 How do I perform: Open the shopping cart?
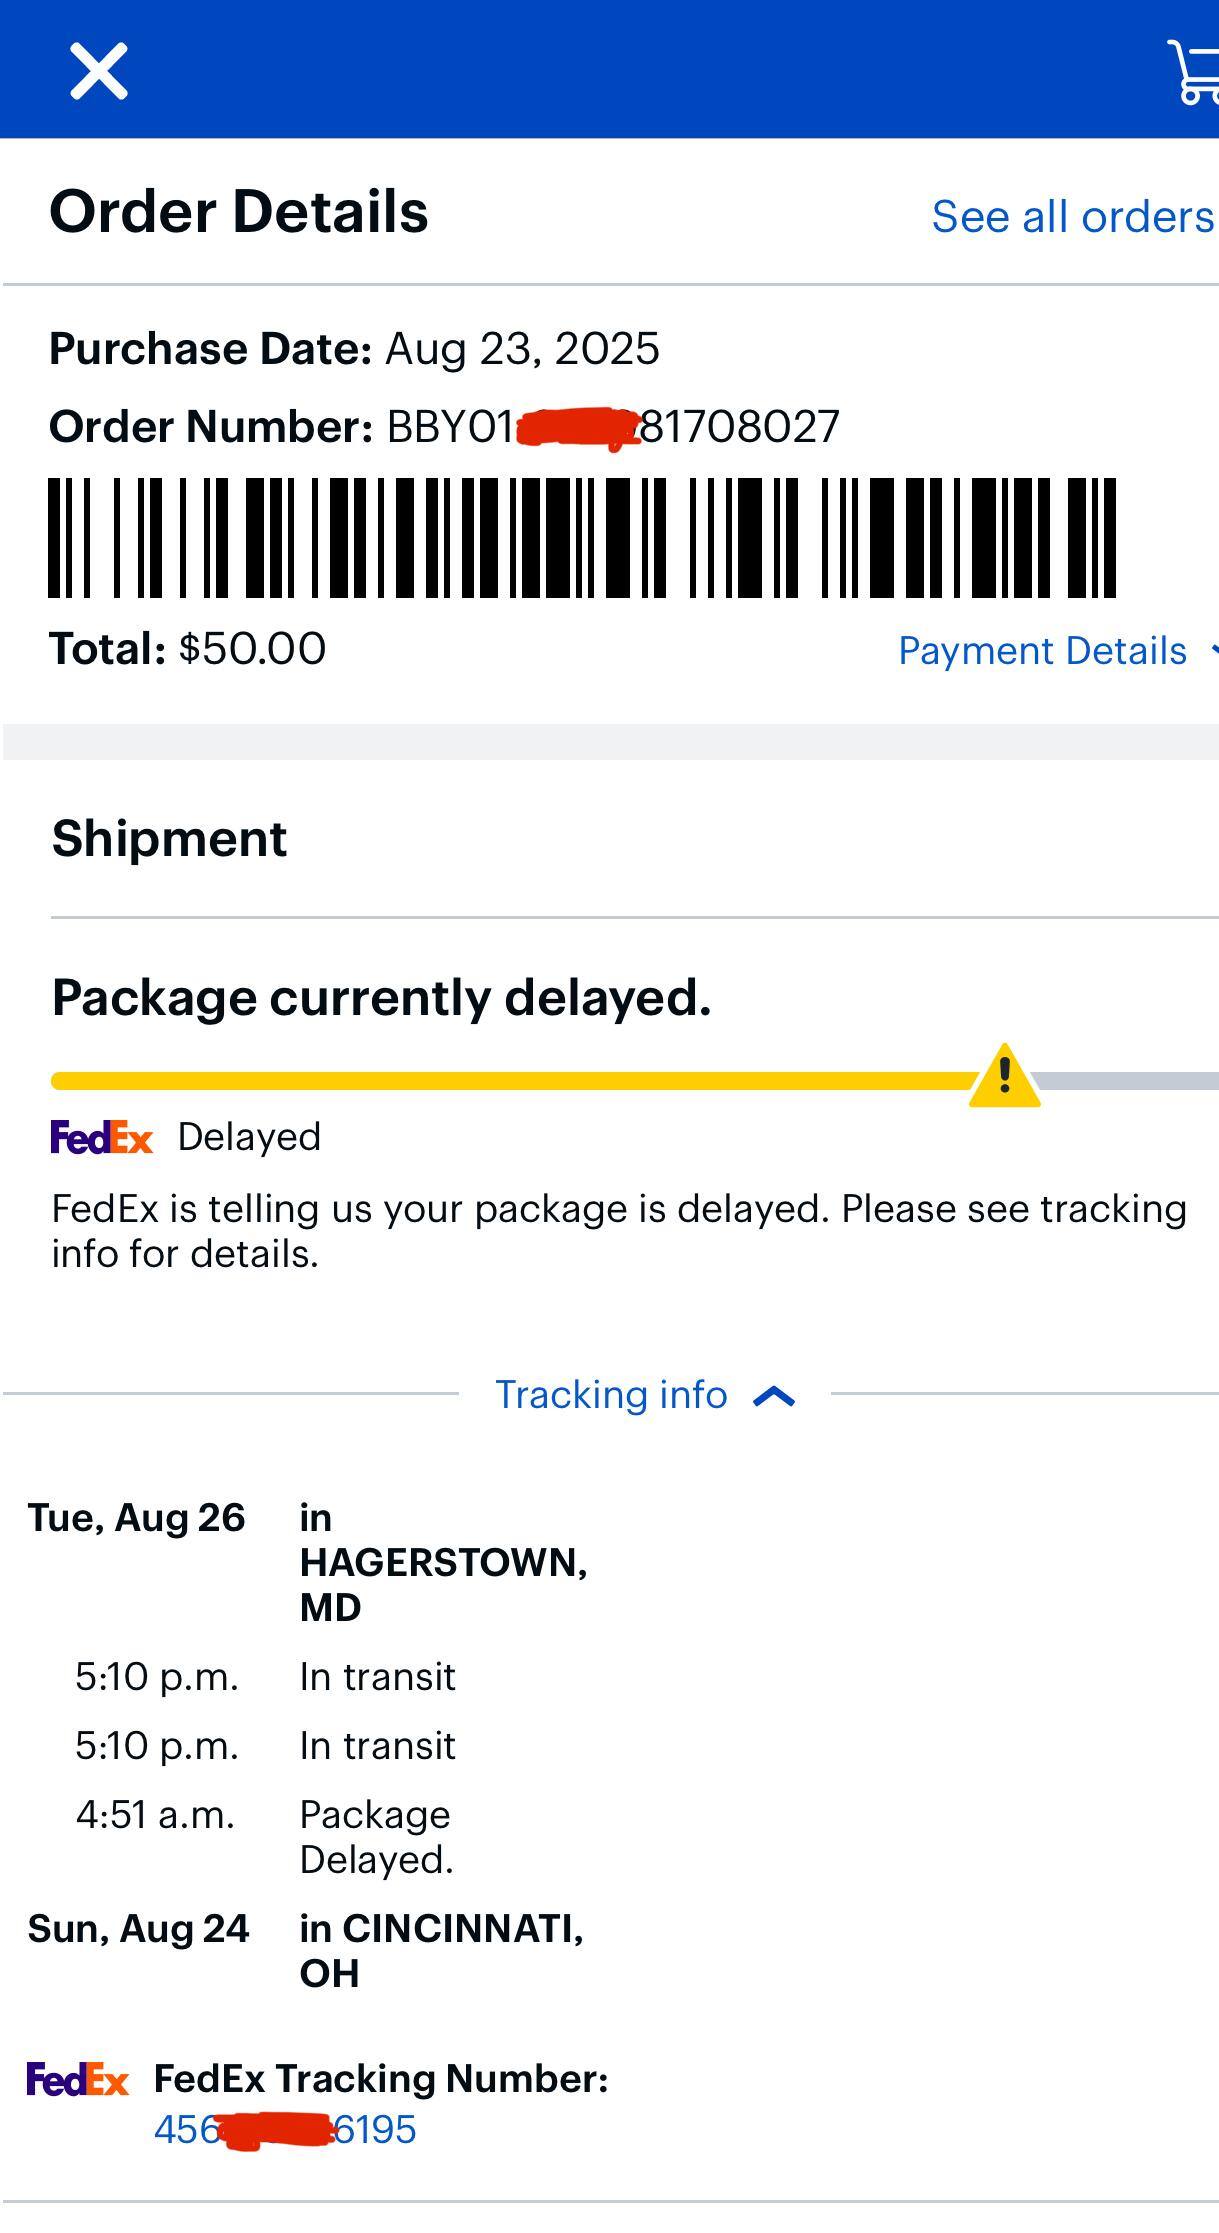[x=1196, y=72]
